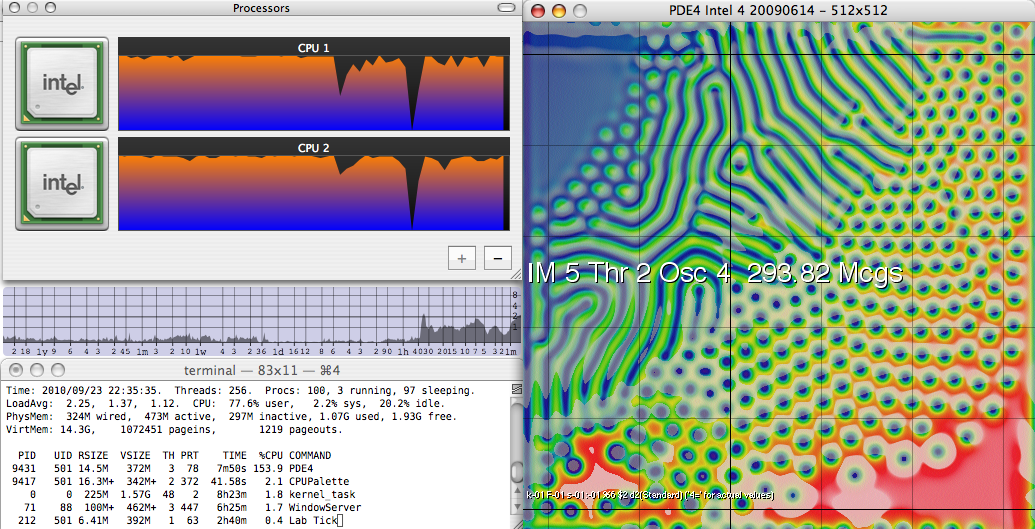Click the 'IM 5 Thr 2 Osc 4' overlay text

click(629, 273)
